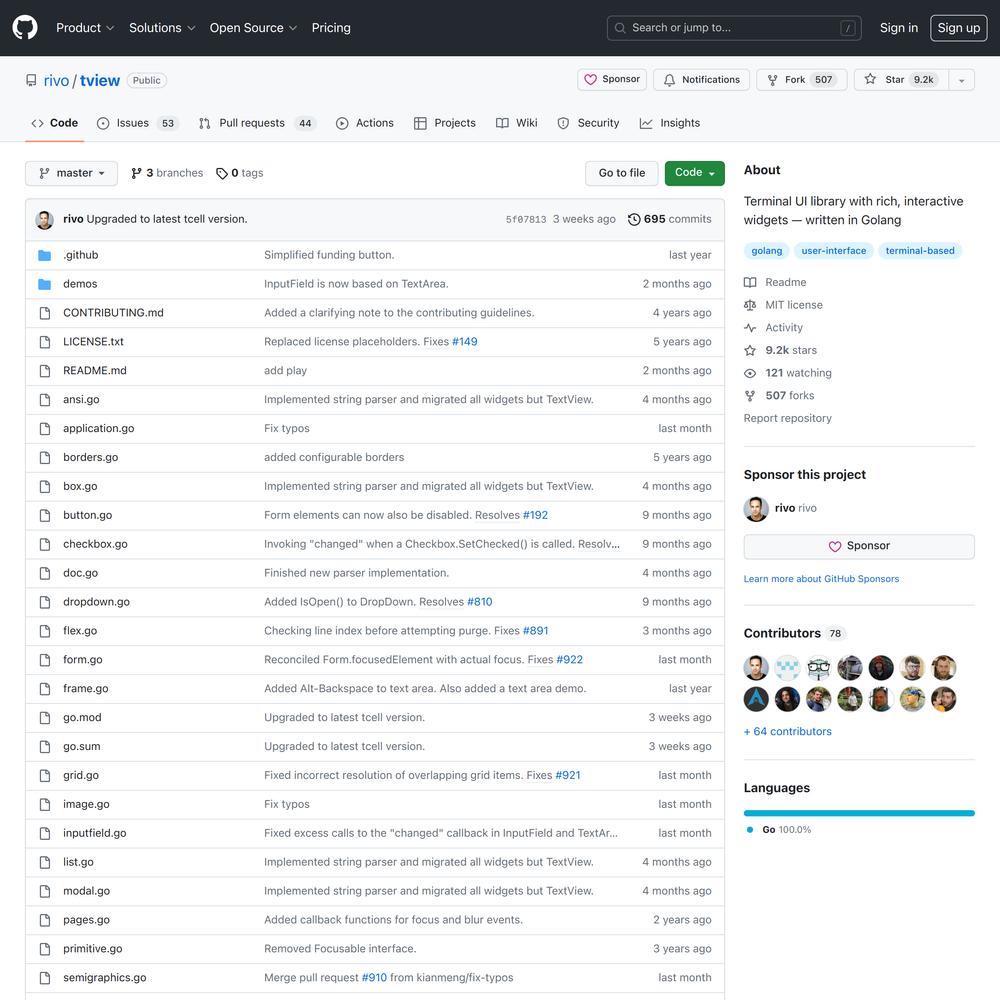This screenshot has width=1000, height=1000.
Task: Click the tview repository name
Action: click(99, 80)
